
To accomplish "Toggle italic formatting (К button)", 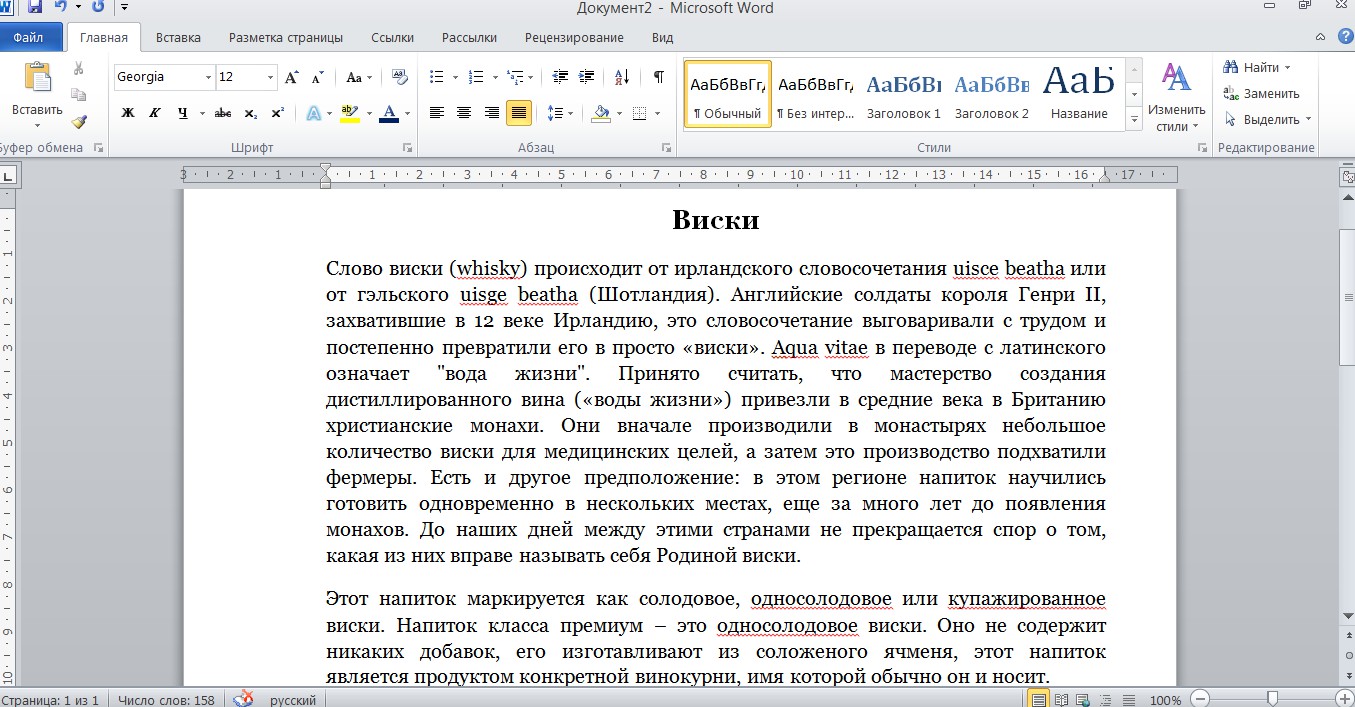I will coord(155,113).
